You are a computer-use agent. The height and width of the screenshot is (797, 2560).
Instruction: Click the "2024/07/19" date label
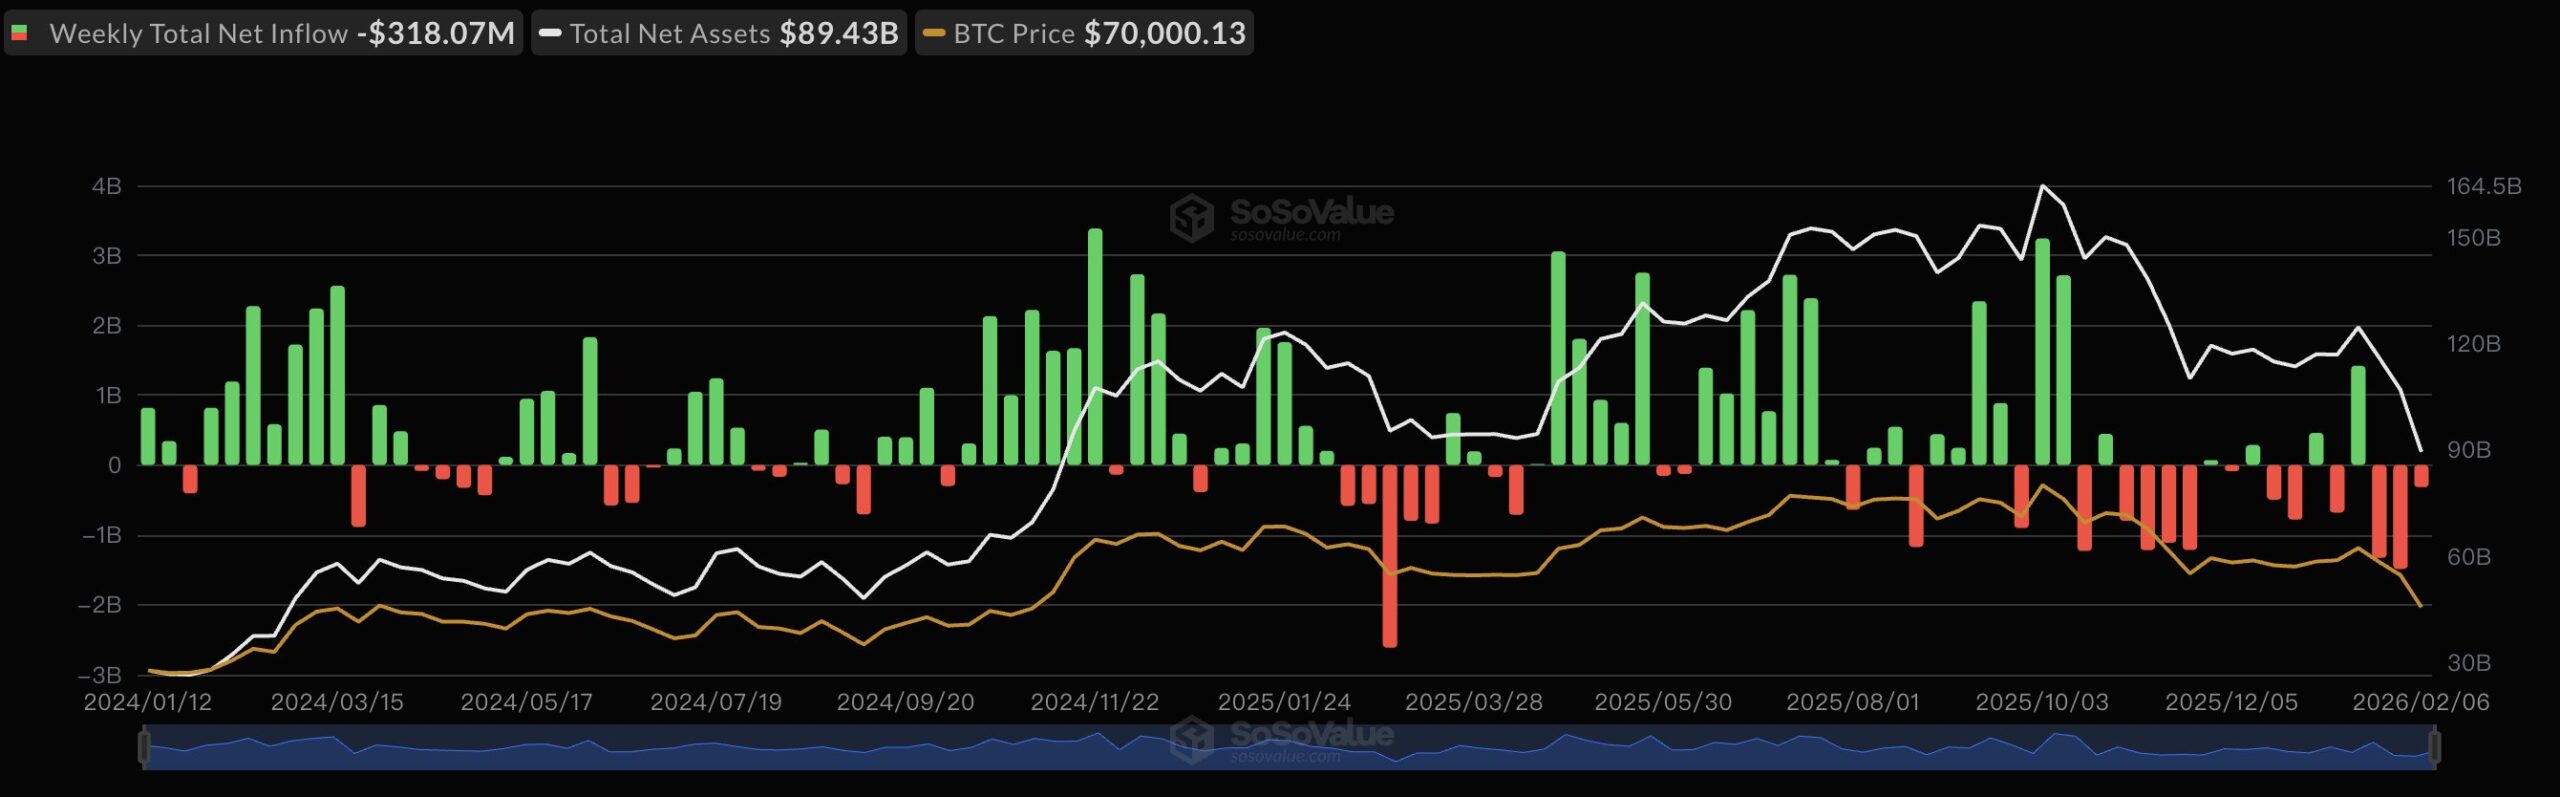[716, 702]
